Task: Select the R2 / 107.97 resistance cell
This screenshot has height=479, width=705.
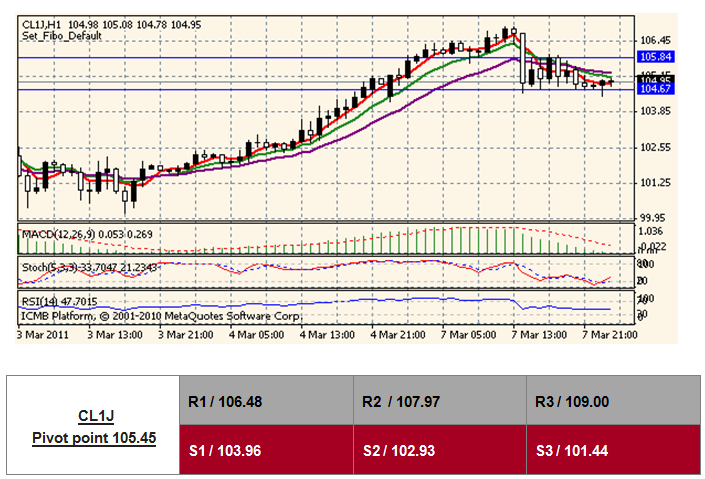Action: coord(438,401)
